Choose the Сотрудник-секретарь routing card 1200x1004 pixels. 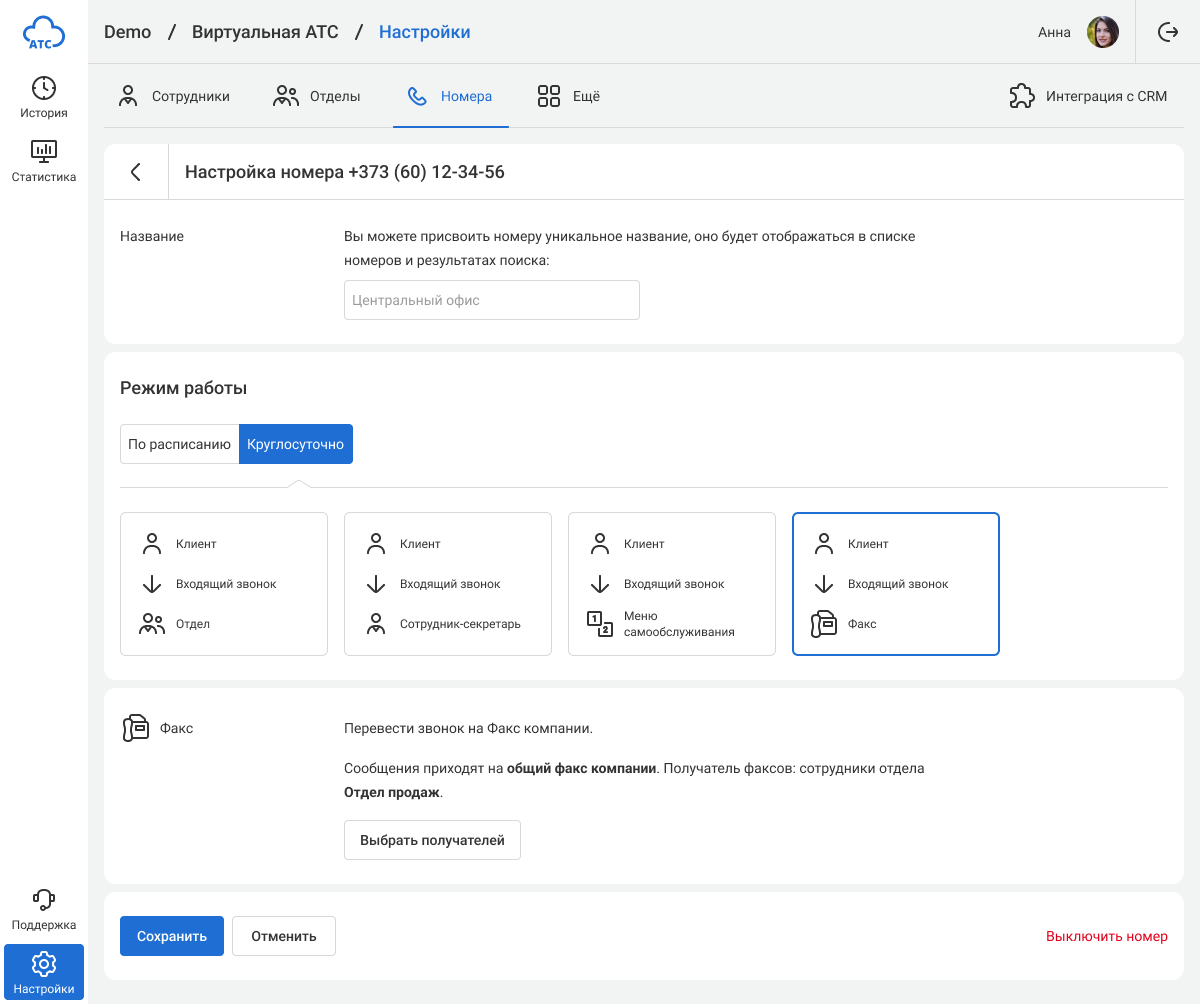pyautogui.click(x=448, y=584)
